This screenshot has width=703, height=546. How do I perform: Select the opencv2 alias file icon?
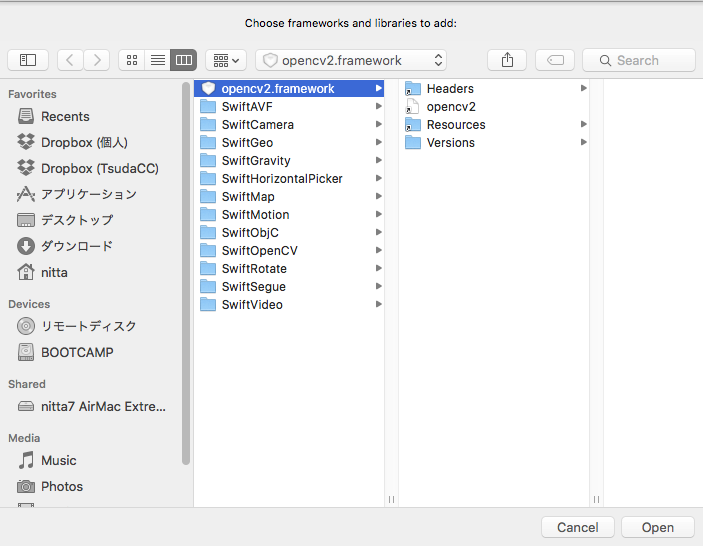(413, 107)
